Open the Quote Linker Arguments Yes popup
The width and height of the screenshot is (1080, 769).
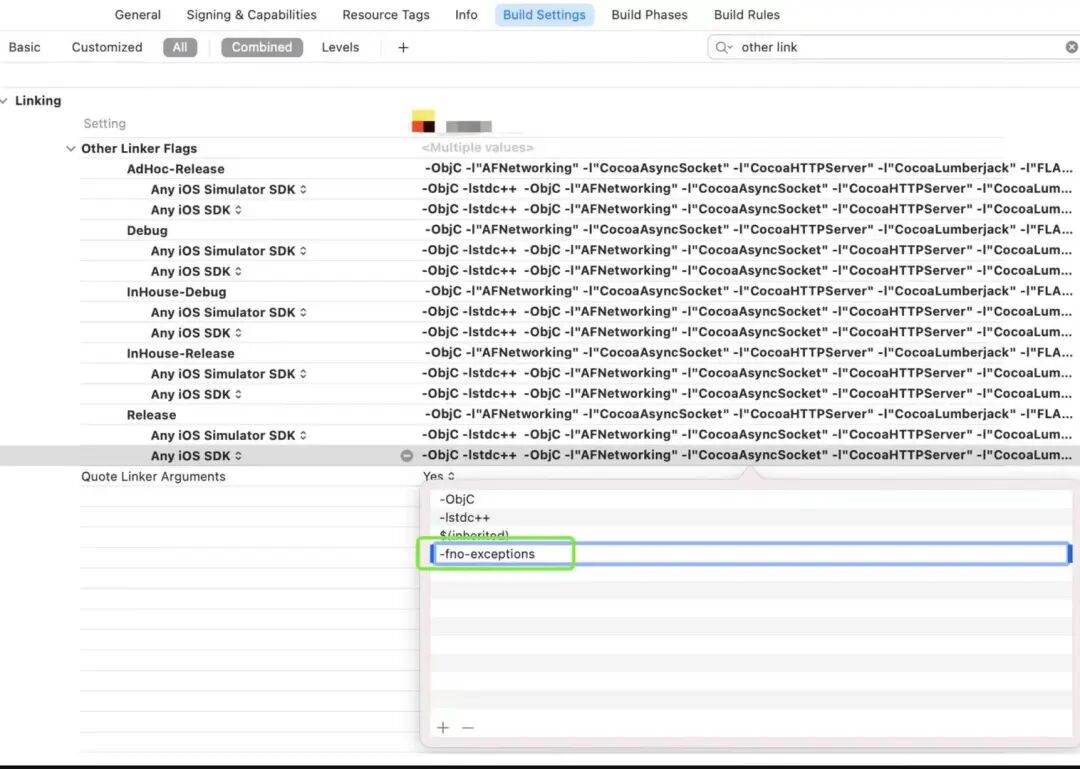[439, 476]
